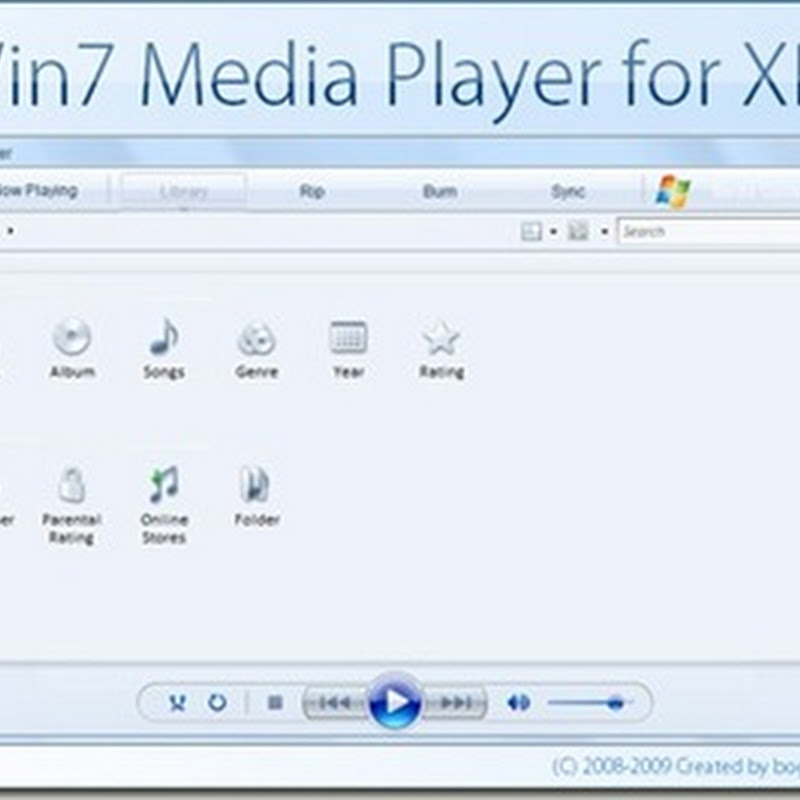Click the Windows logo icon
800x800 pixels.
673,191
